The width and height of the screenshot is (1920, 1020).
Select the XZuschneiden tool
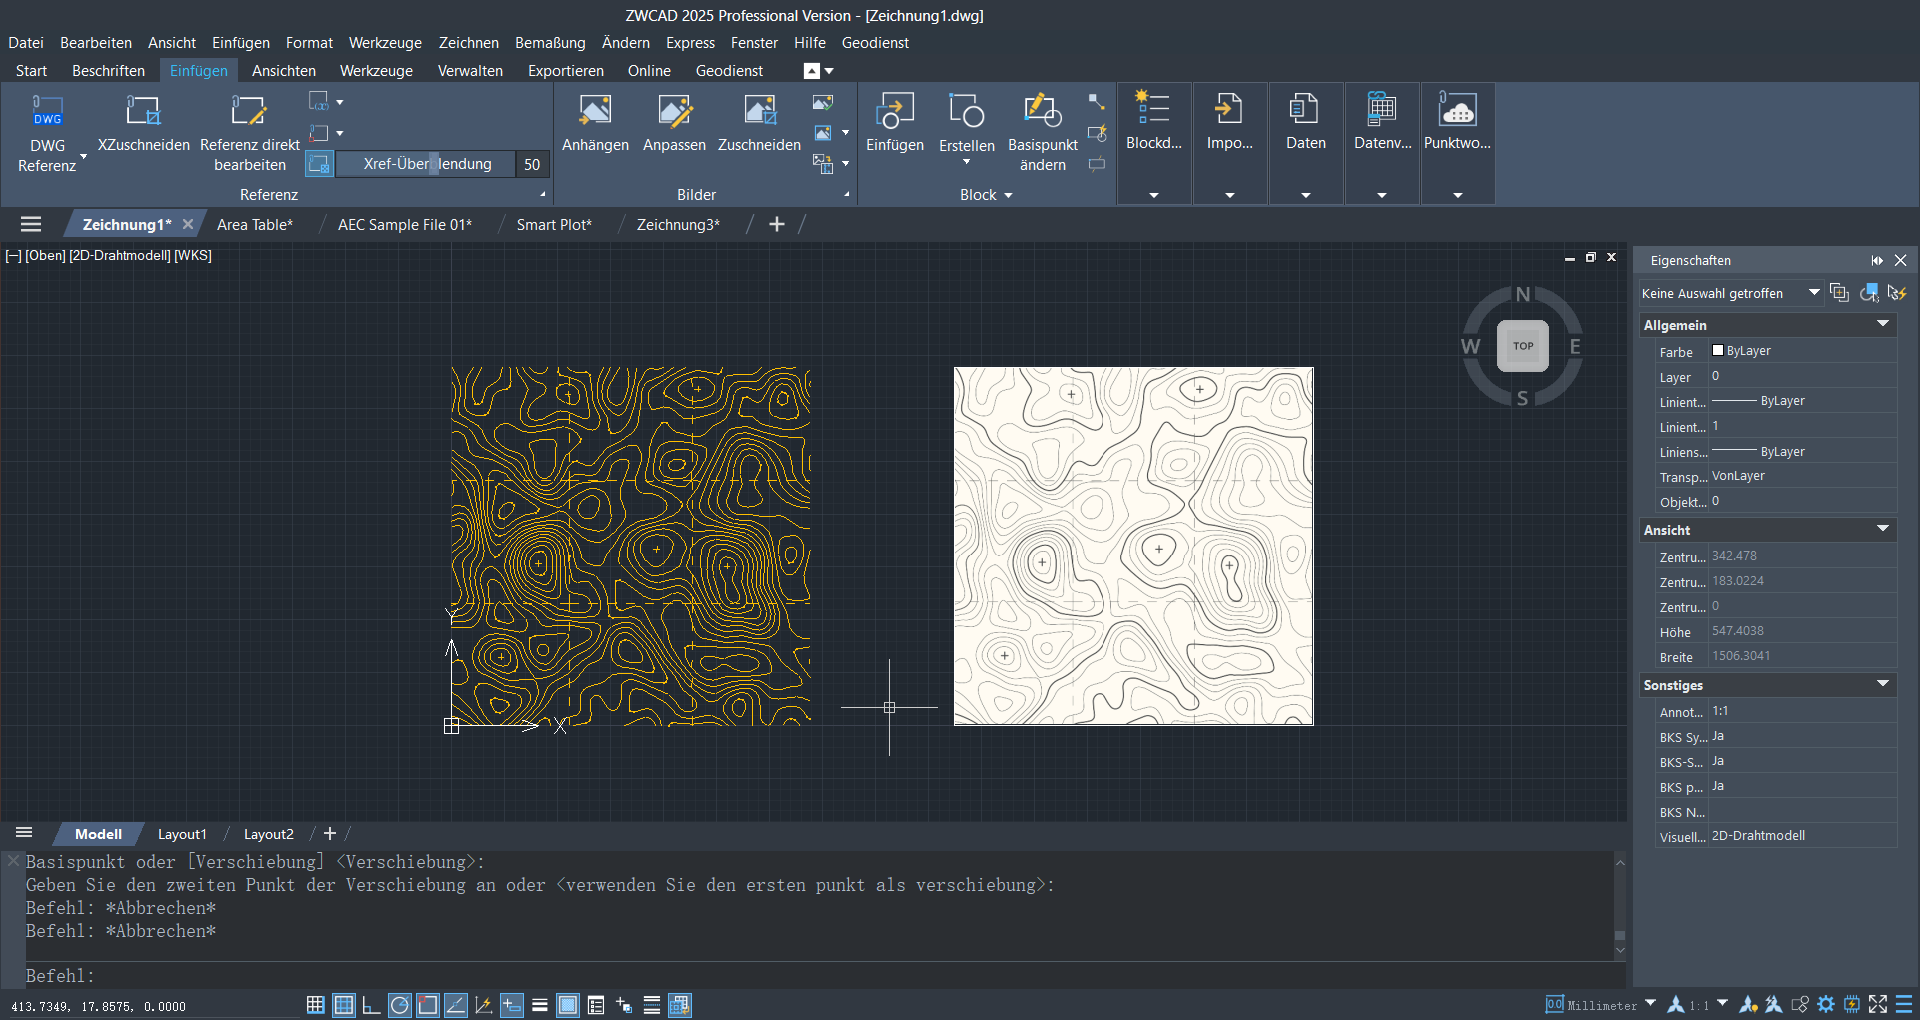click(x=143, y=111)
